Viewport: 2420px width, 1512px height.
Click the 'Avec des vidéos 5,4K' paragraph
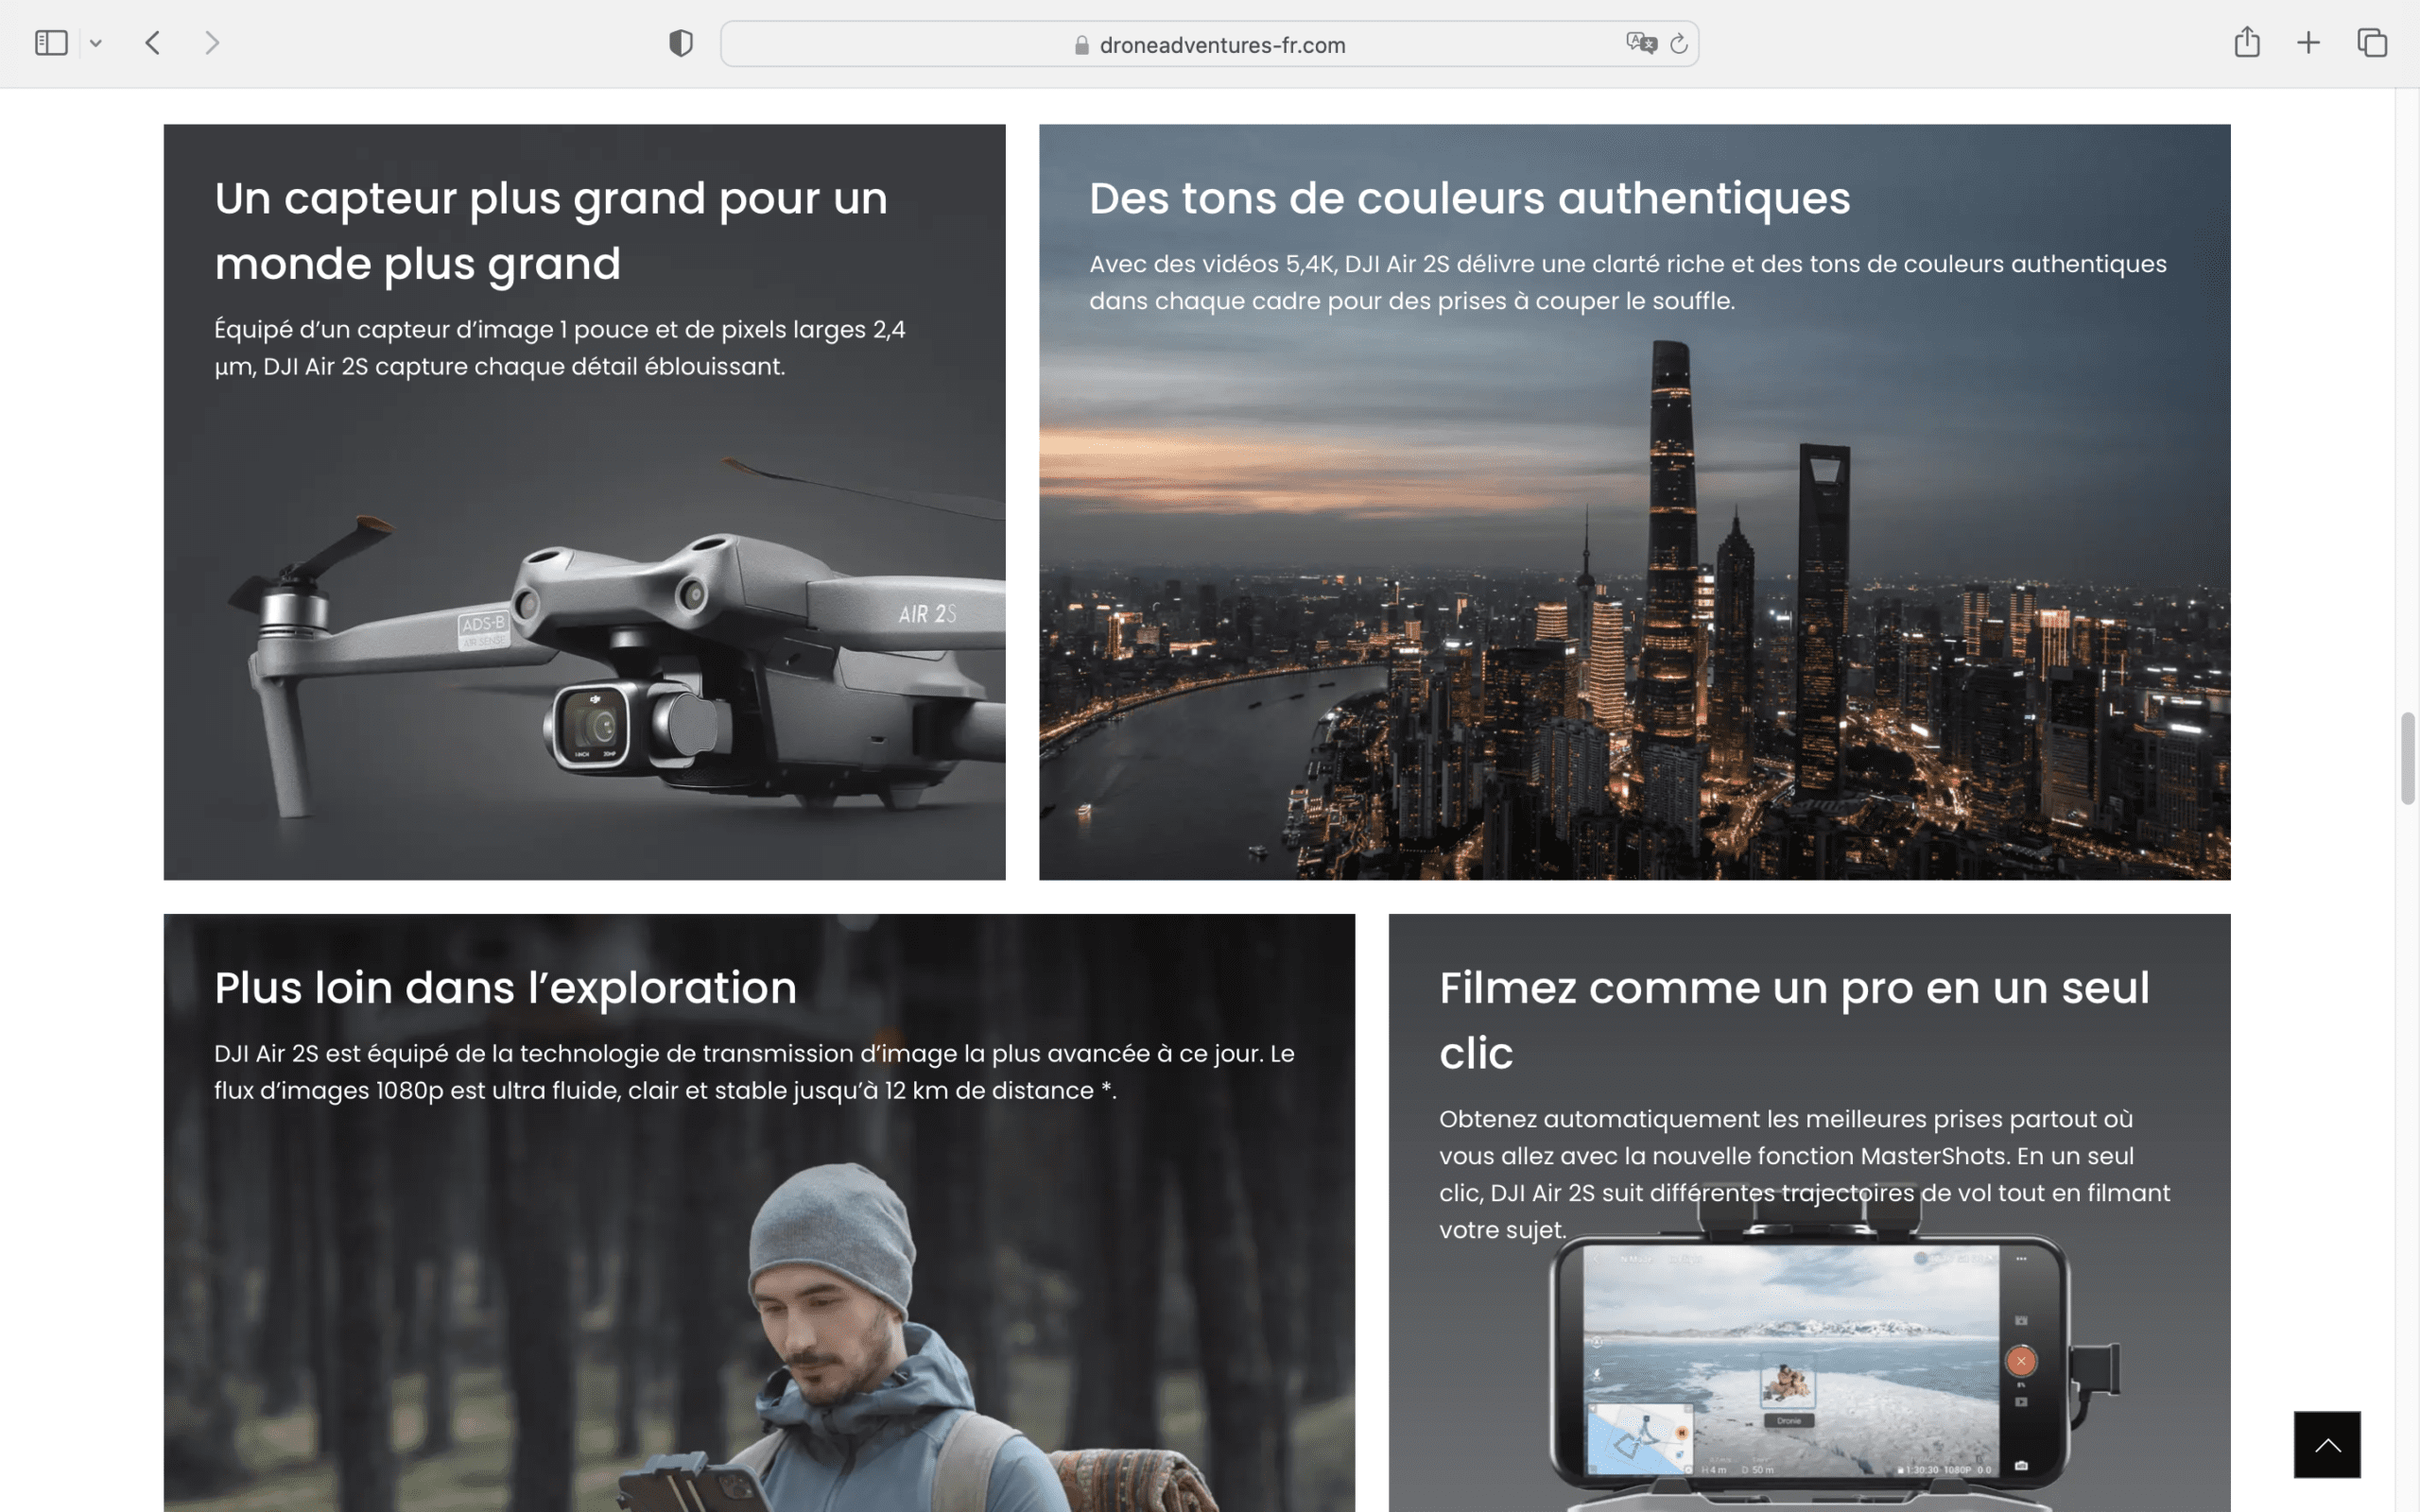point(1627,282)
